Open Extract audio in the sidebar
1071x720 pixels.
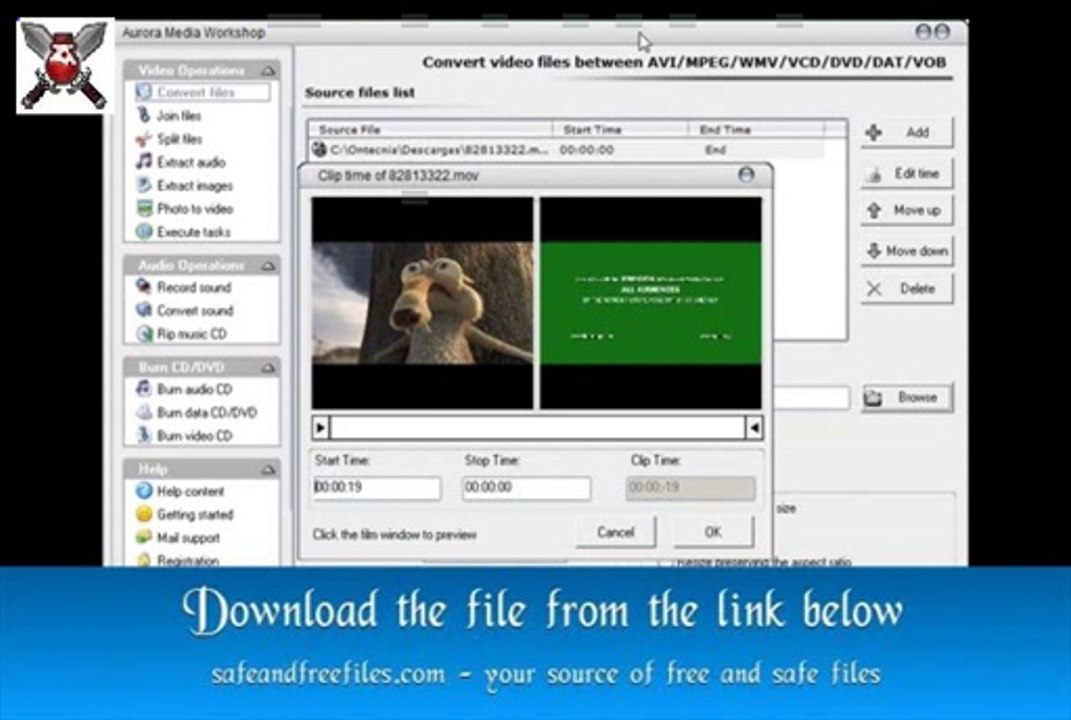[191, 162]
